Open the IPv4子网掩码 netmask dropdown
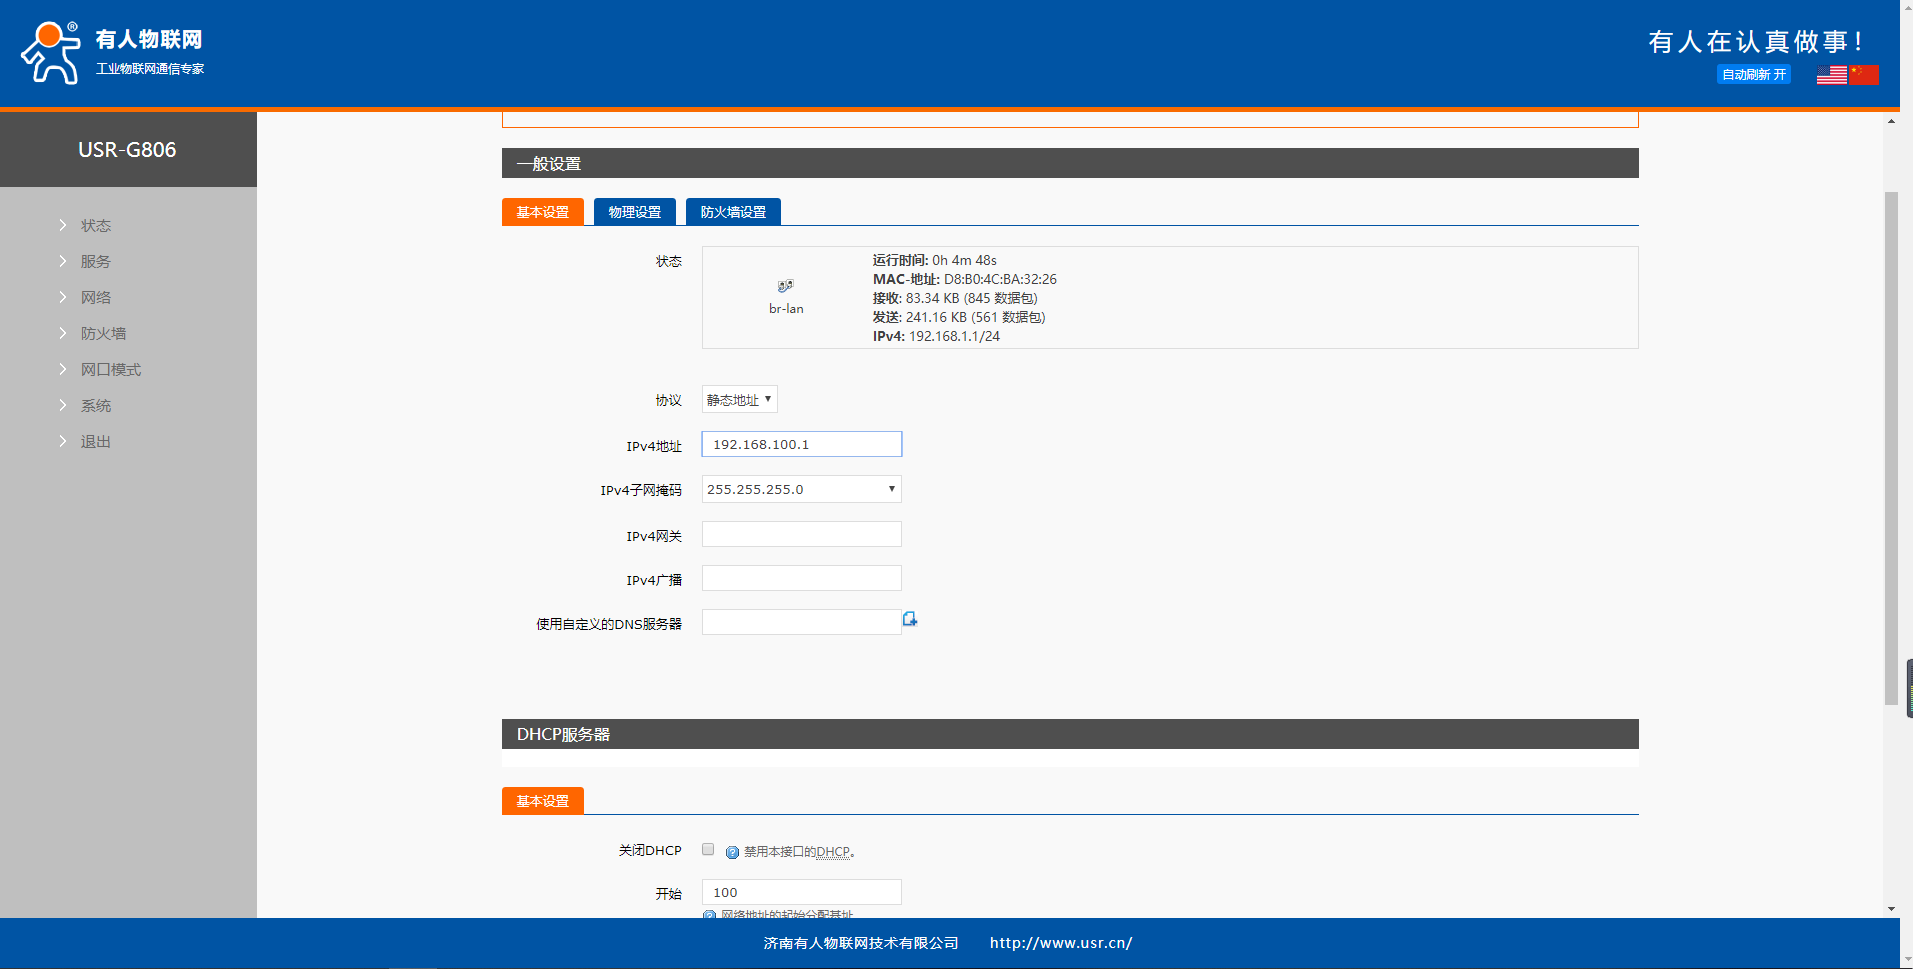 (x=801, y=489)
